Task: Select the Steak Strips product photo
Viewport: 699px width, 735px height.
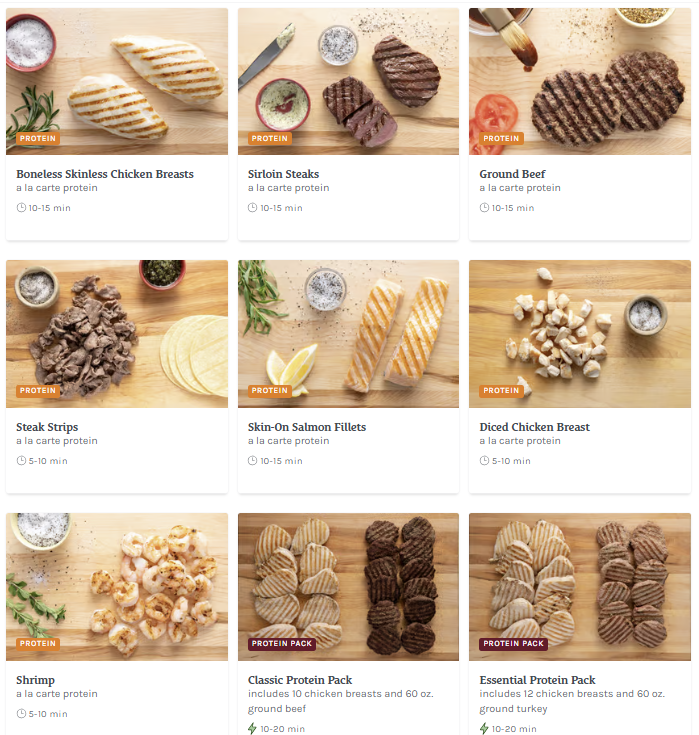Action: (117, 334)
